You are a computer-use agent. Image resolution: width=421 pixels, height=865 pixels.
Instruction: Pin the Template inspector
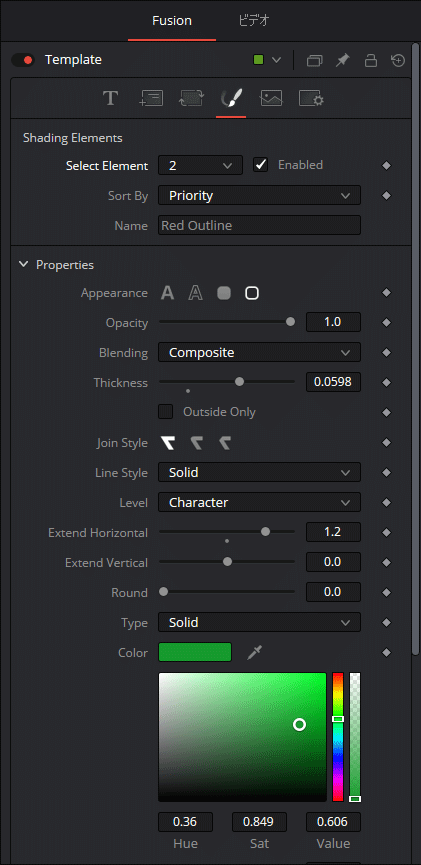click(343, 60)
